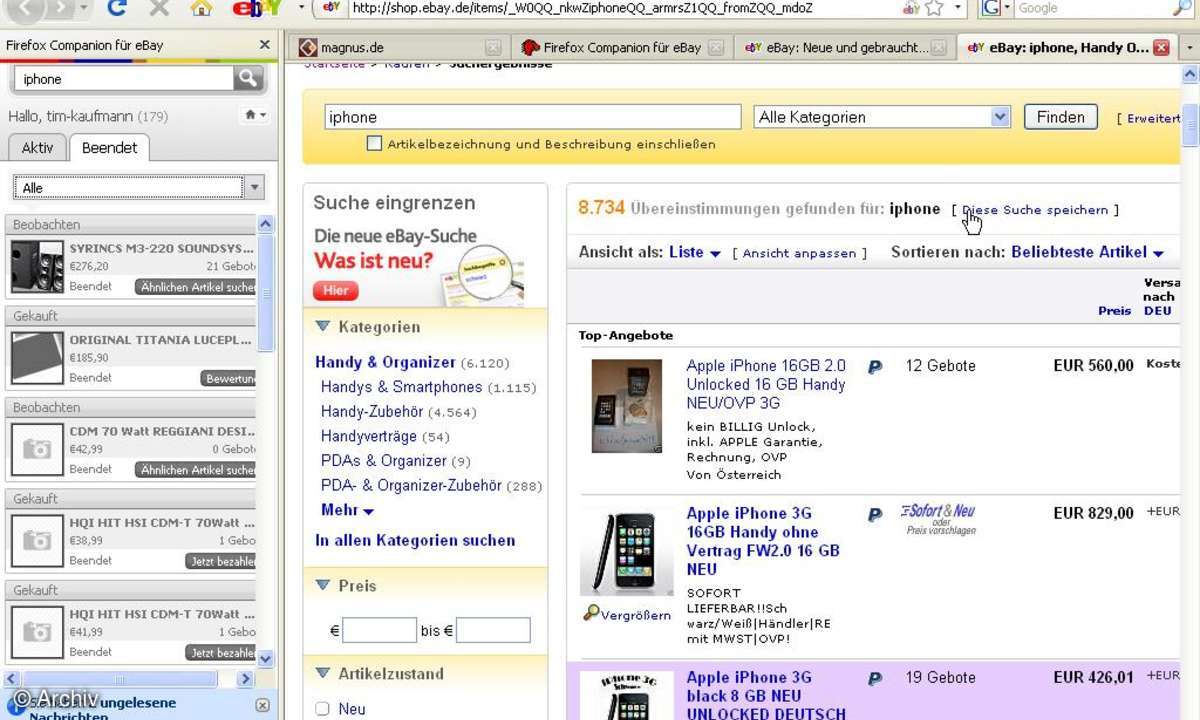Open the Apple iPhone 3G 16GB thumbnail
Screen dimensions: 1200x720
click(x=626, y=552)
